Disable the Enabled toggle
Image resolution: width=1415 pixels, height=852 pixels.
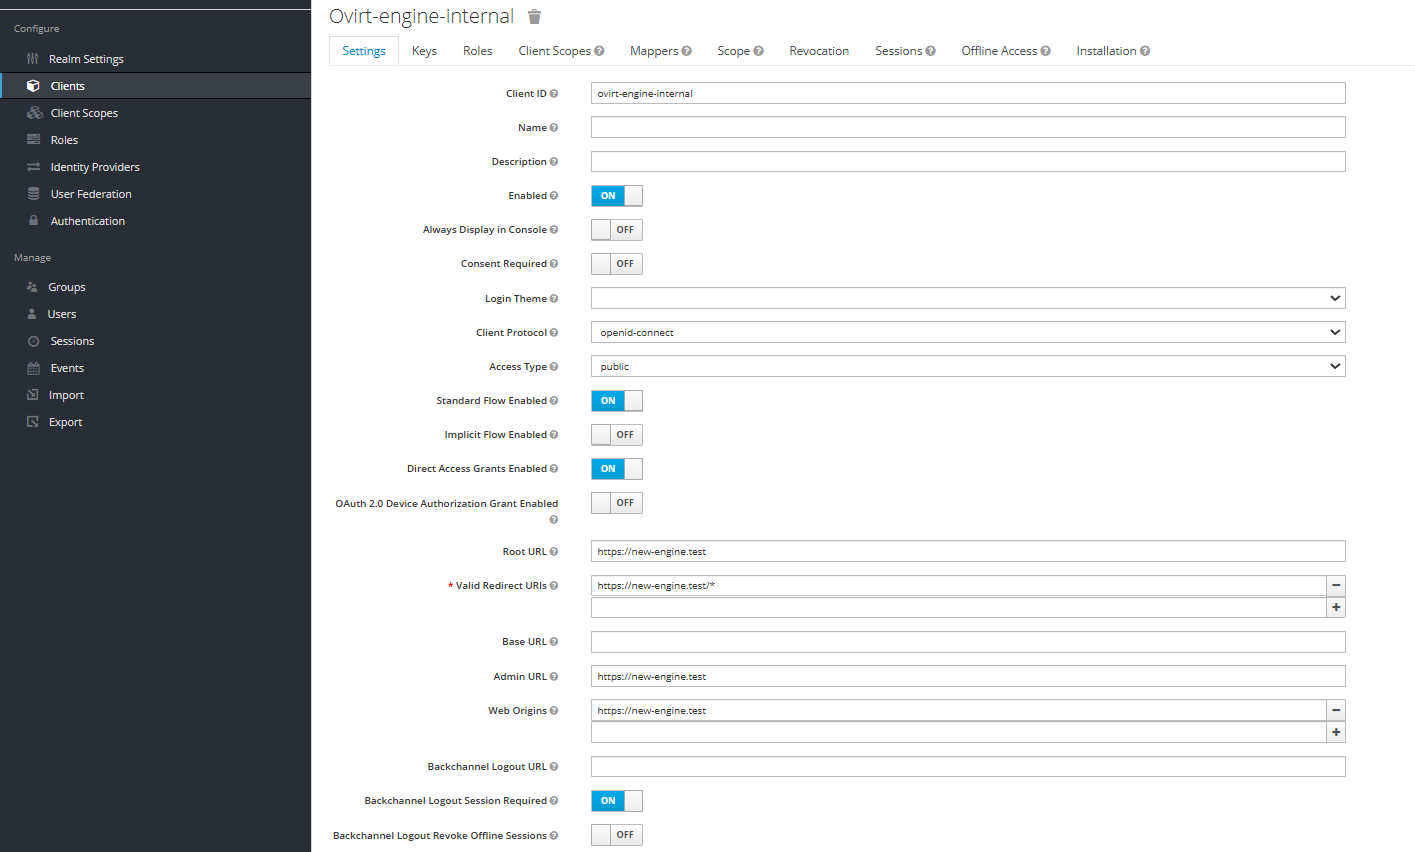click(616, 196)
